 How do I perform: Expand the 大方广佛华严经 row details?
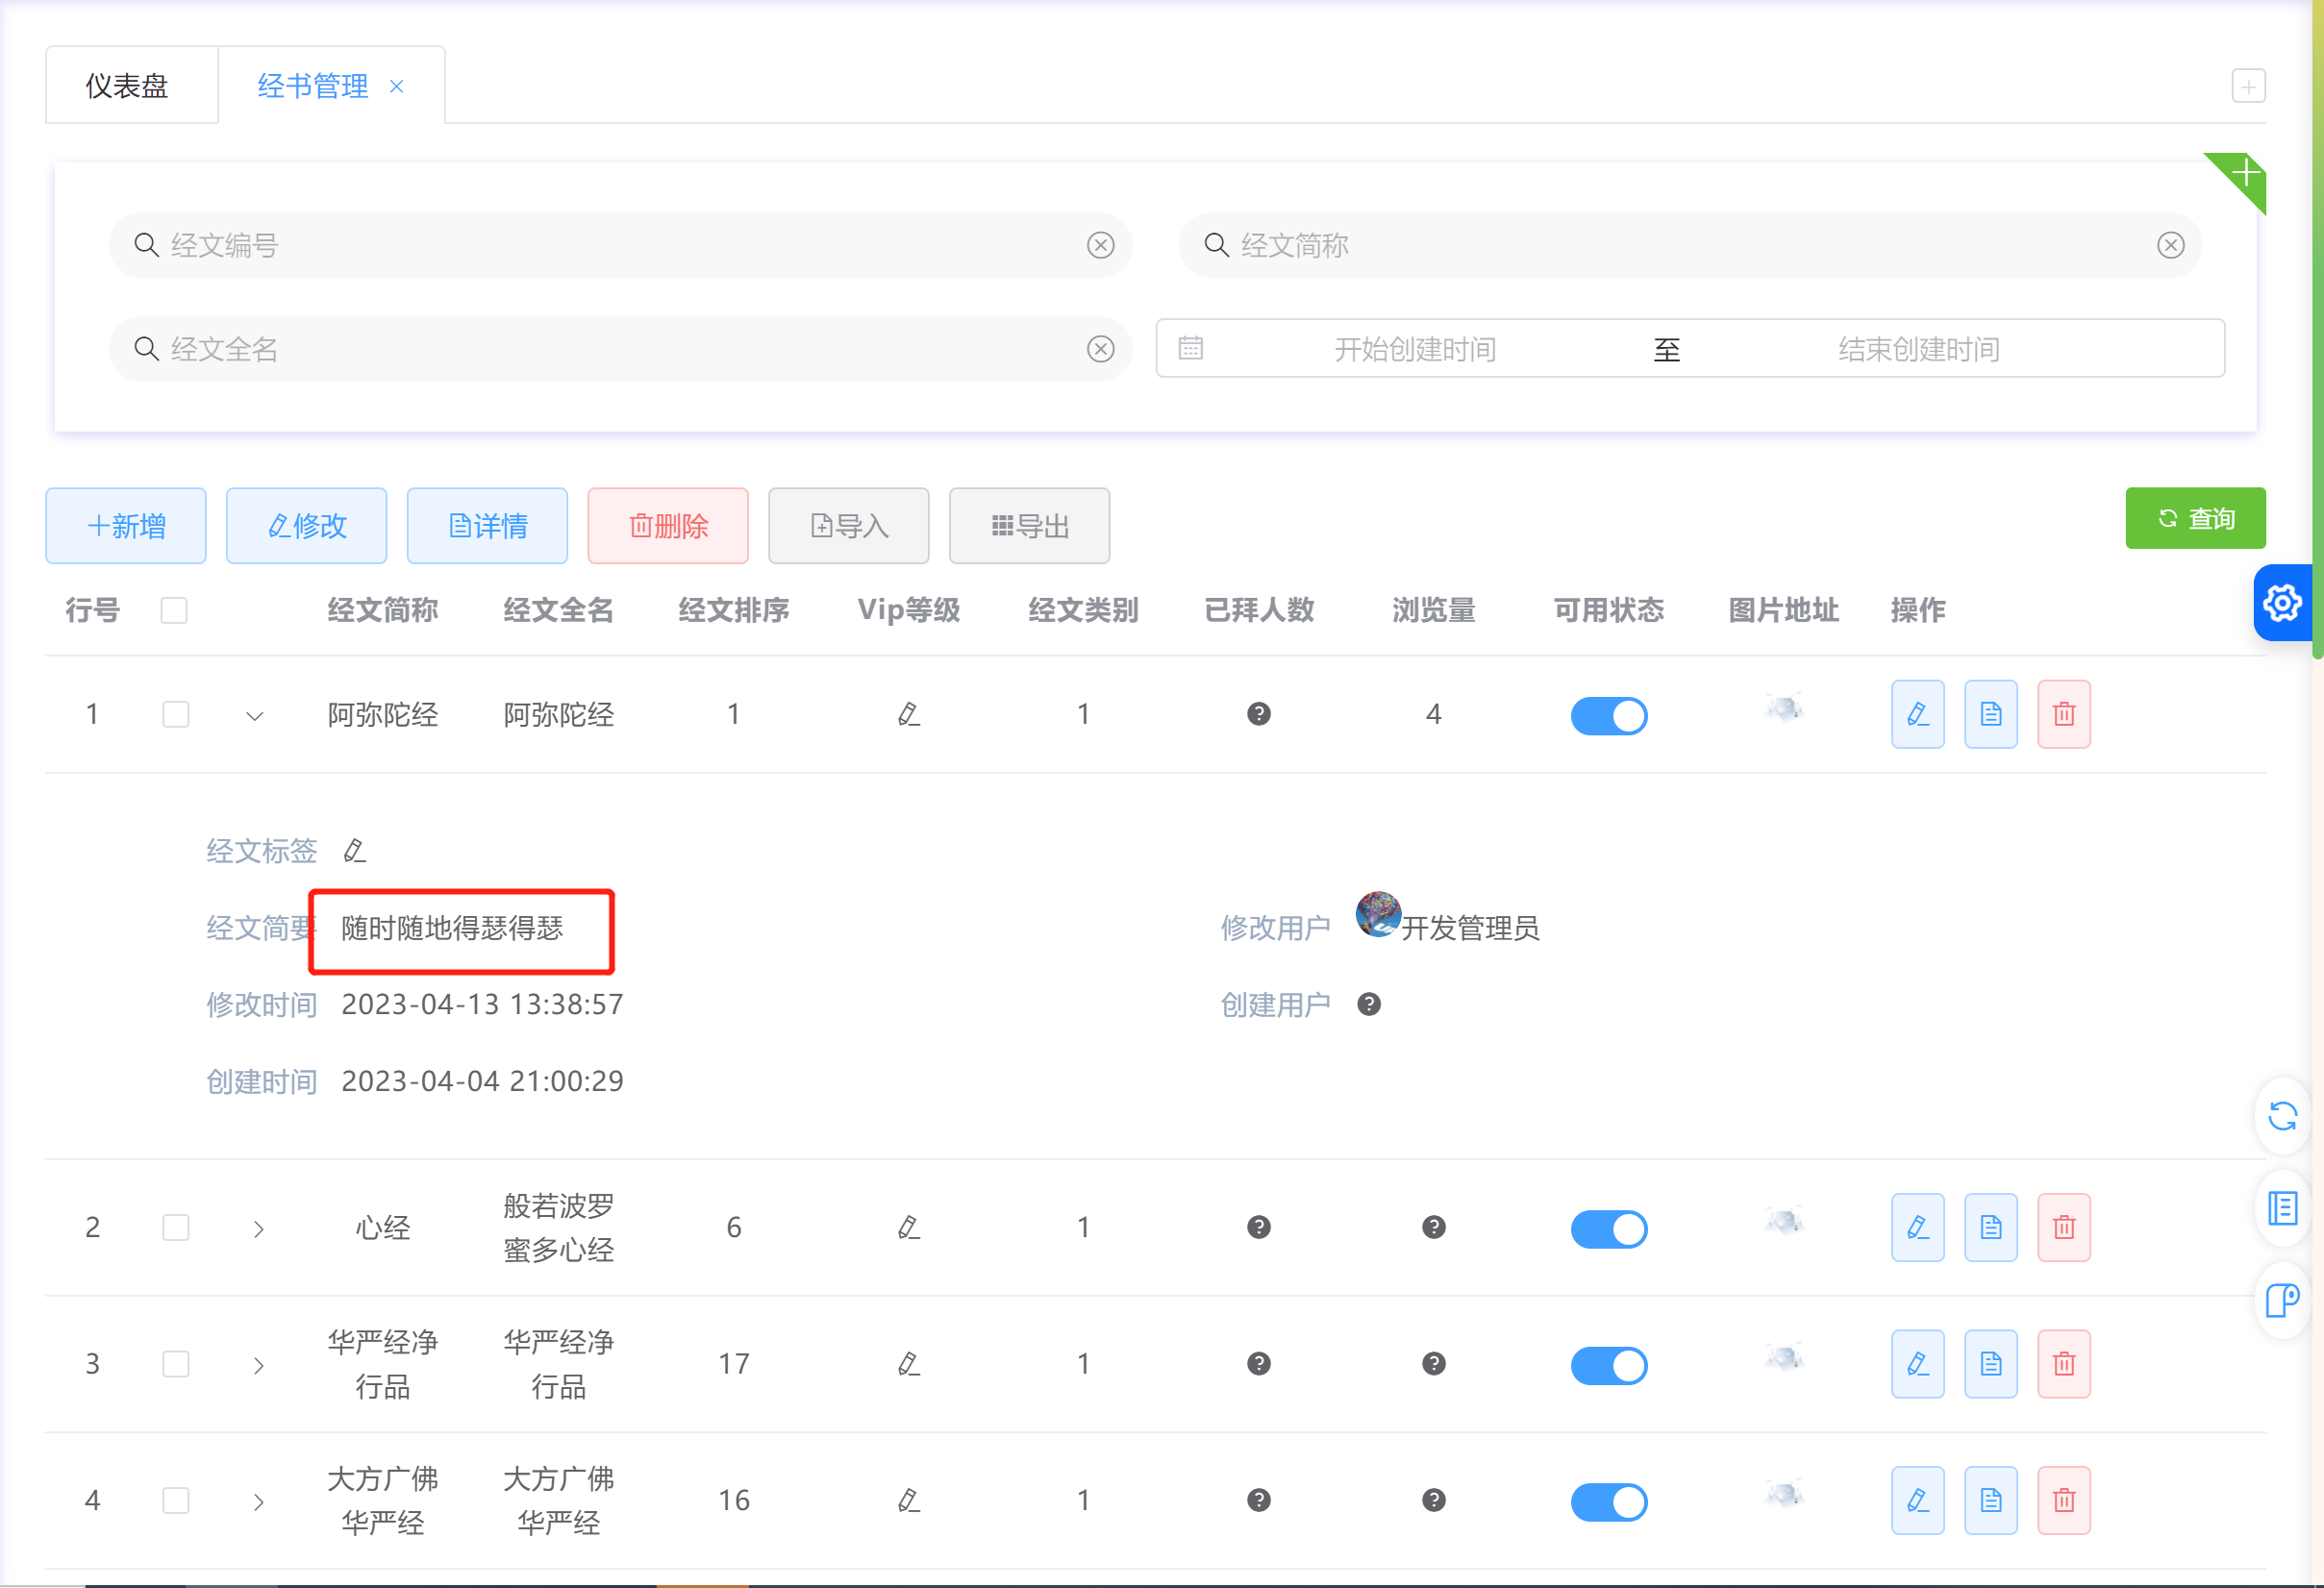click(258, 1502)
